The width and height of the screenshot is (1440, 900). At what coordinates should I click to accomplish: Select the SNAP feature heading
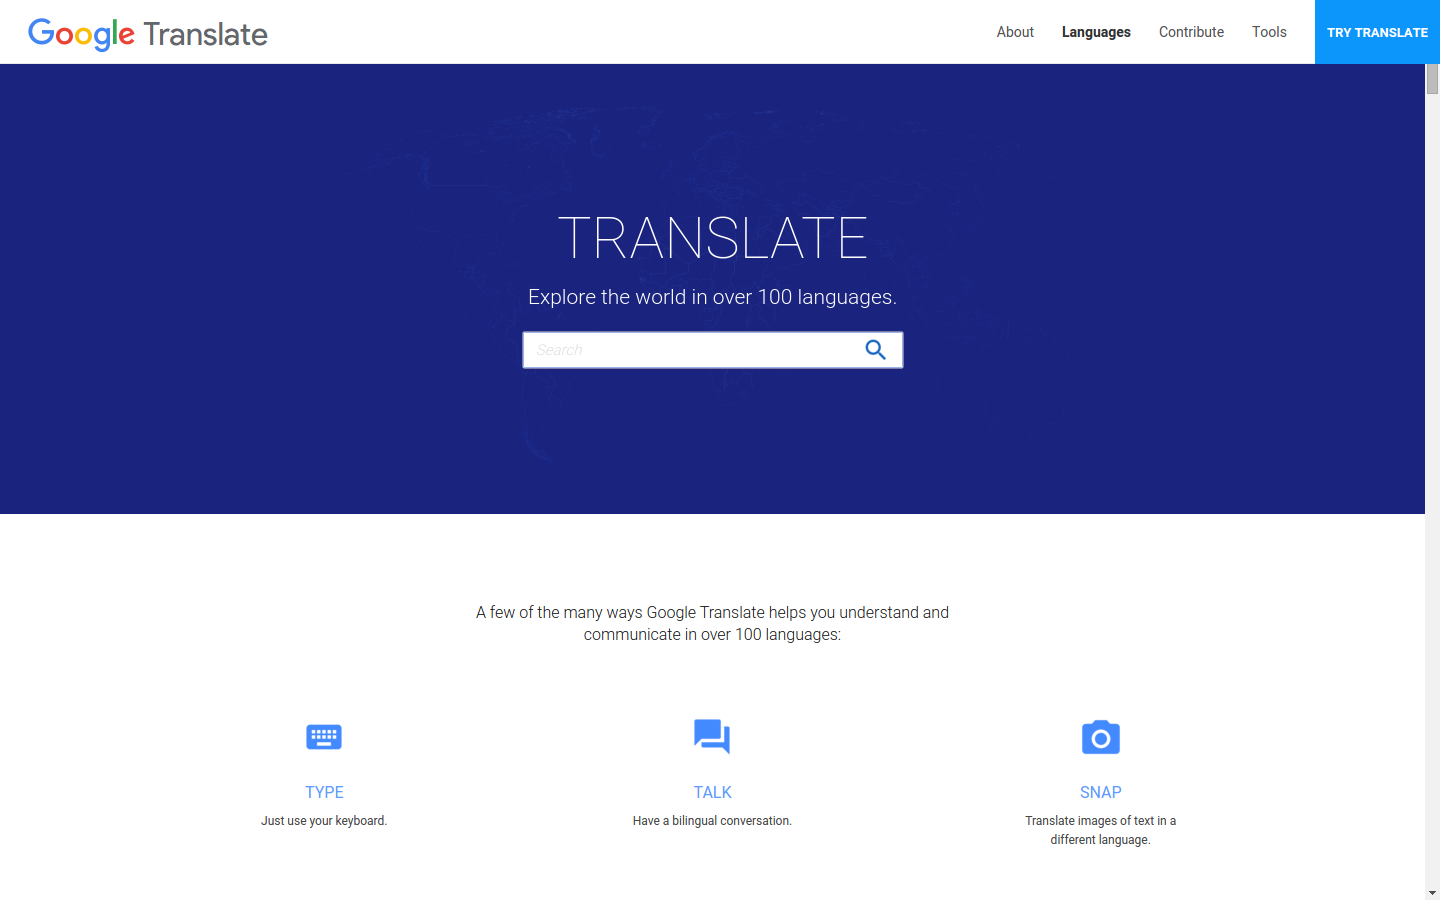click(x=1100, y=792)
